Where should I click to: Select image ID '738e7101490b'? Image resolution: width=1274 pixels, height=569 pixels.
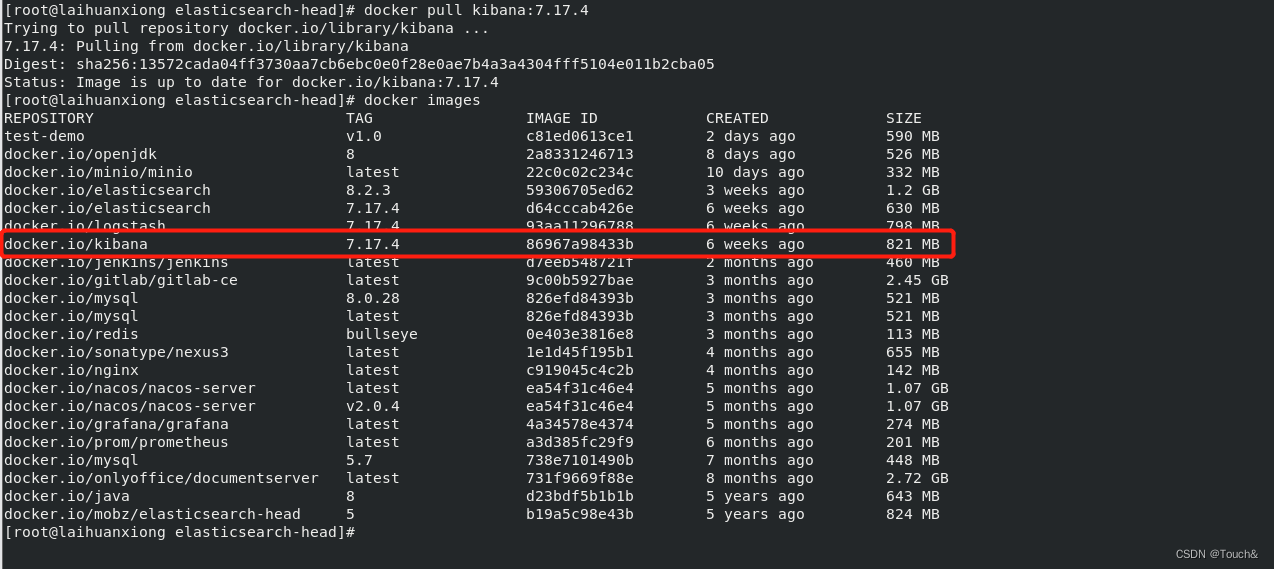[x=580, y=460]
